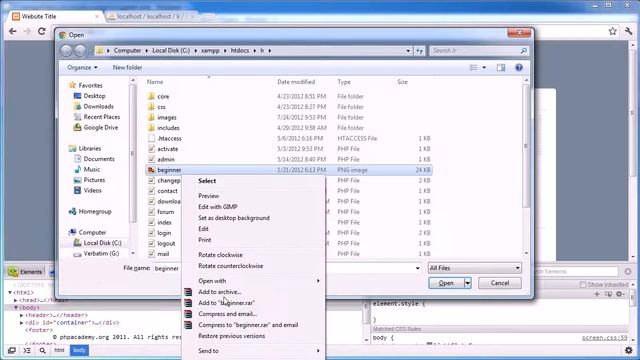Select the css folder

161,107
